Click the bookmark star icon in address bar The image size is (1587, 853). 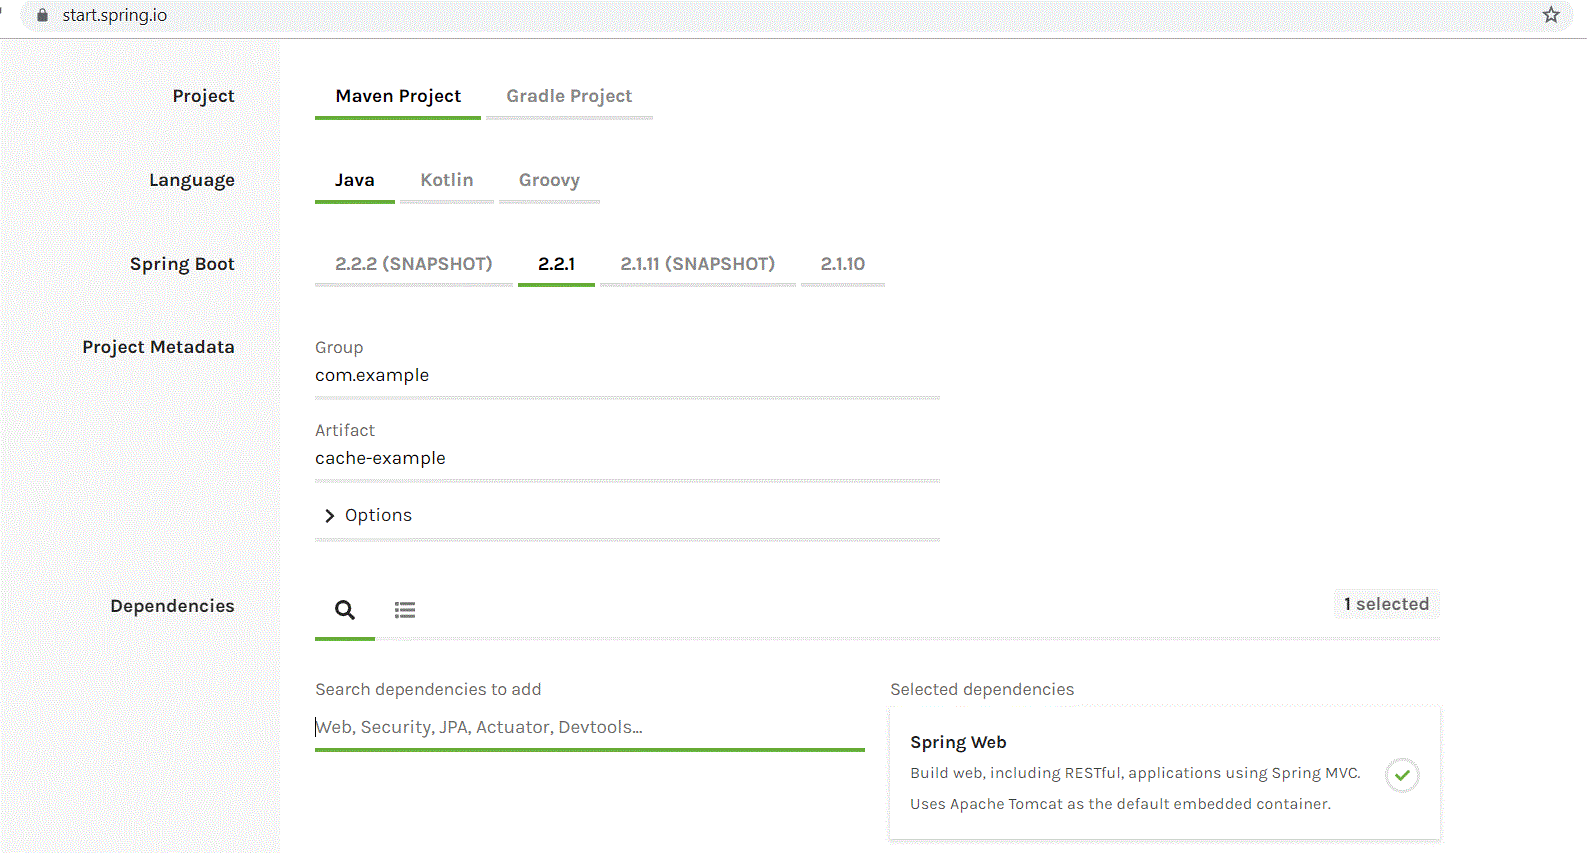(1551, 15)
